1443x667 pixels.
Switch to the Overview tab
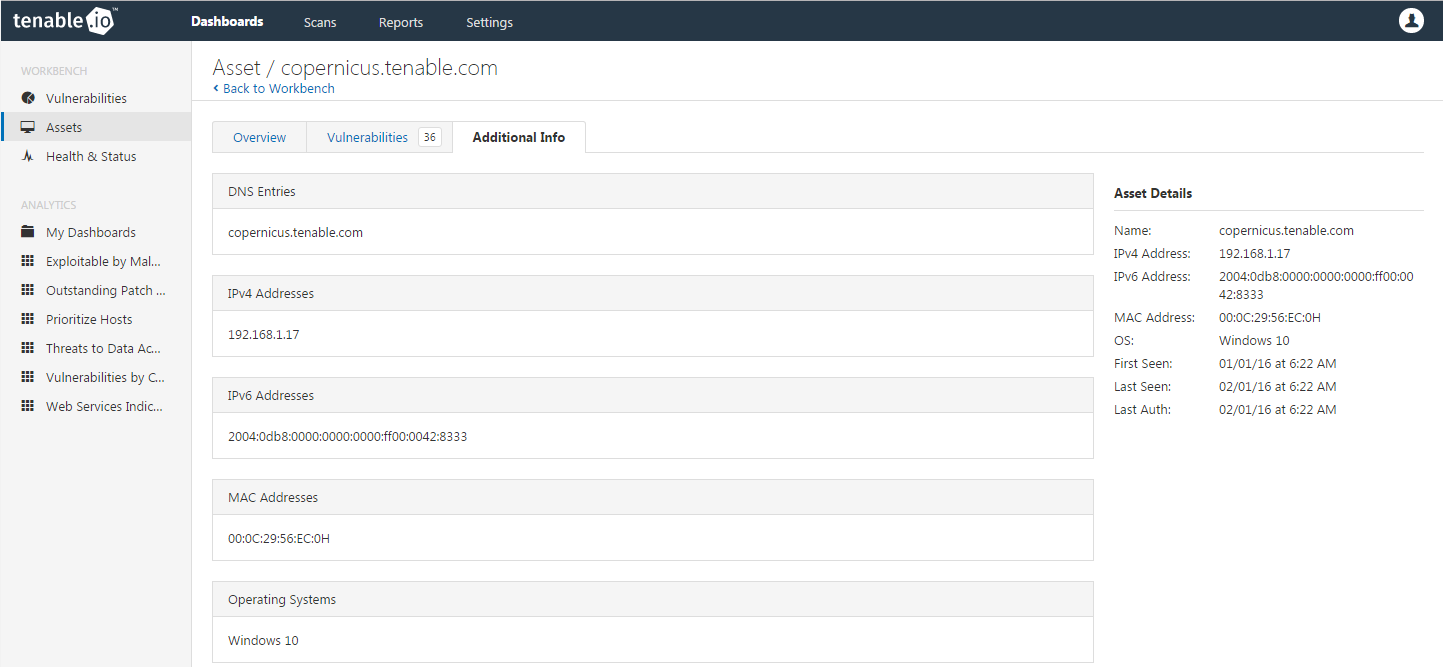(x=259, y=137)
